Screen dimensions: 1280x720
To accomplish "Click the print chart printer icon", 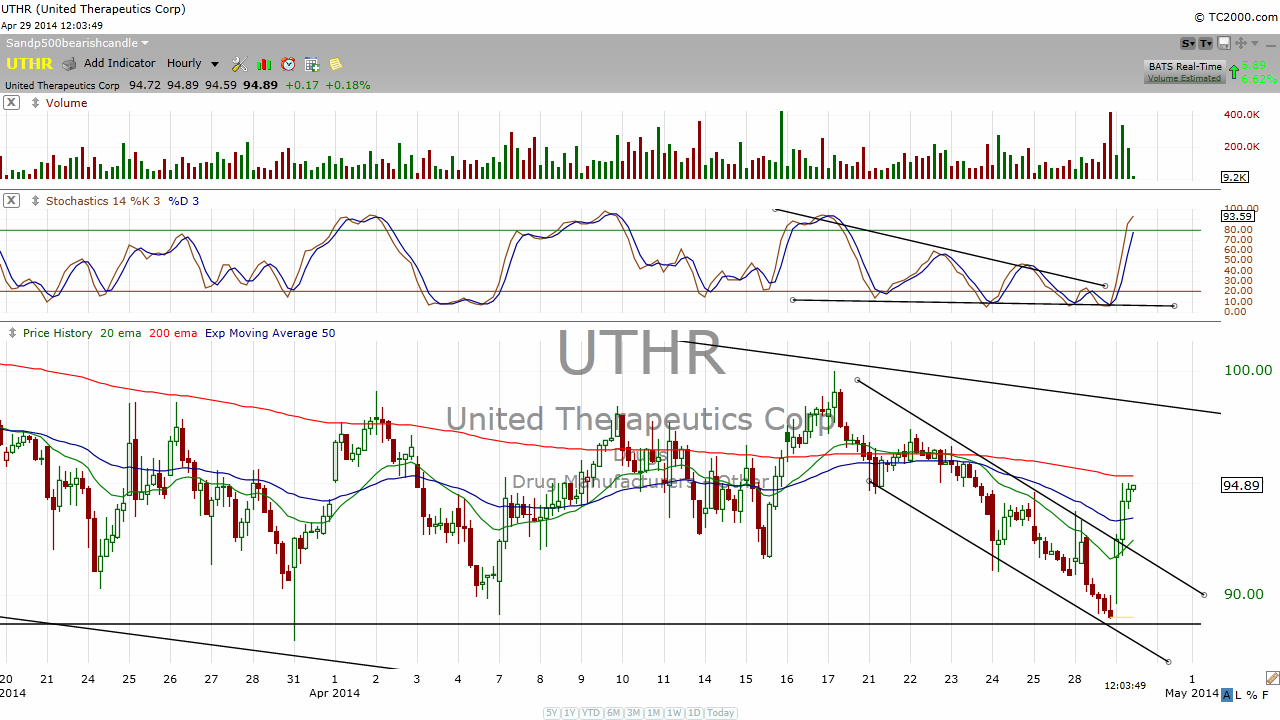I will (x=69, y=64).
